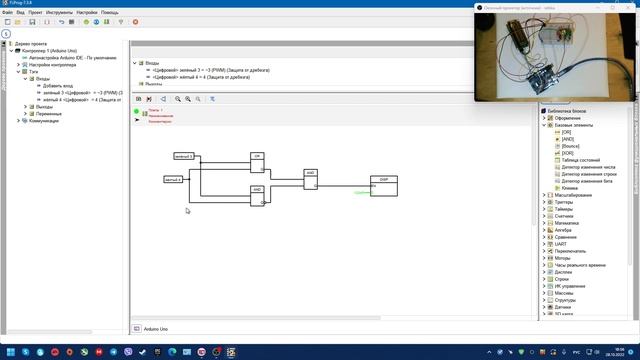This screenshot has height=360, width=640.
Task: Select зелёный 3 Цифровой input in tree
Action: tap(83, 93)
